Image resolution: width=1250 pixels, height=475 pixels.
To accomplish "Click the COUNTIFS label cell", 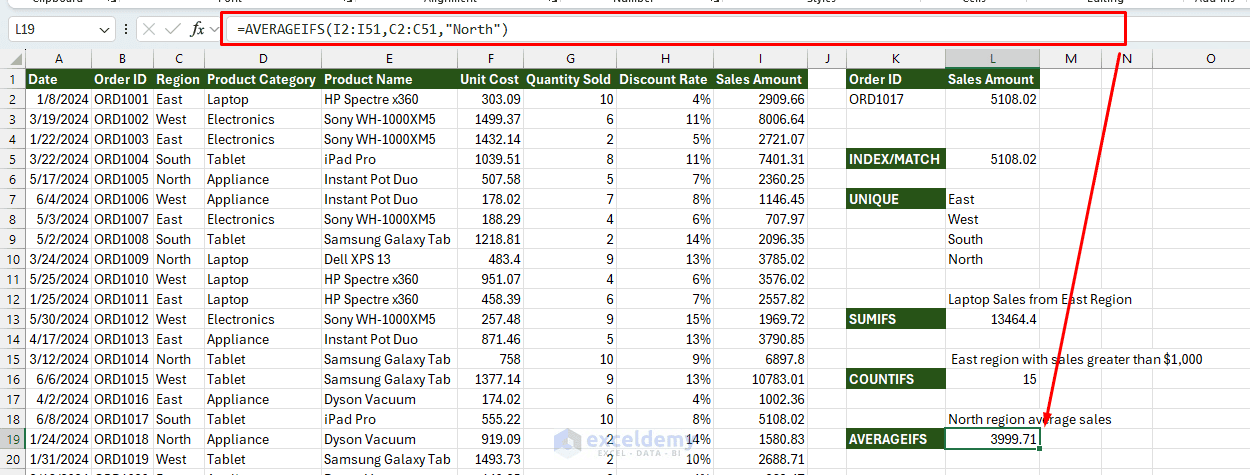I will coord(895,379).
